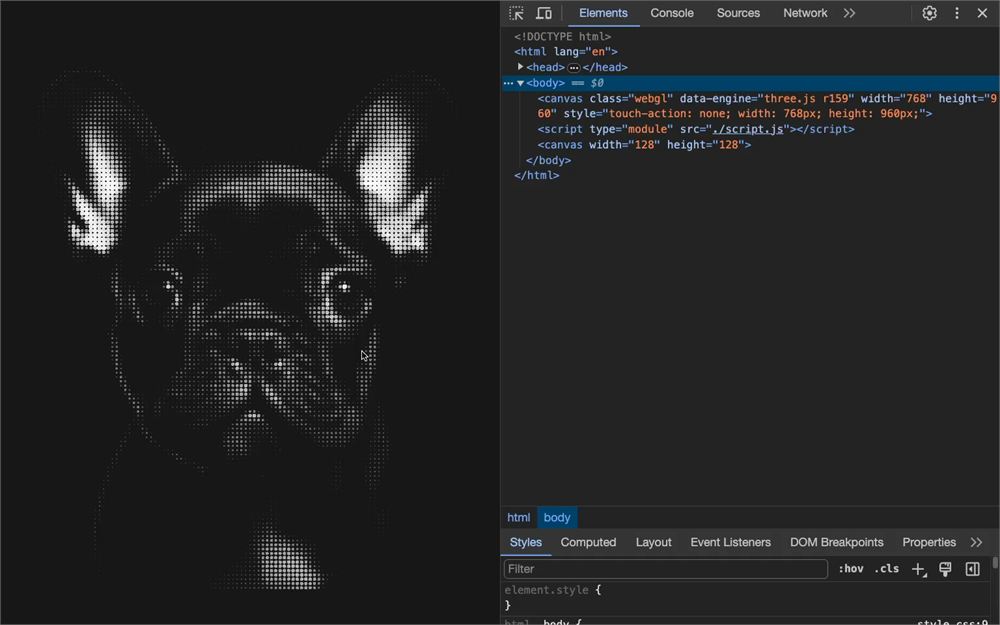Click the WebGL dog halftone canvas
The height and width of the screenshot is (625, 1000).
250,312
